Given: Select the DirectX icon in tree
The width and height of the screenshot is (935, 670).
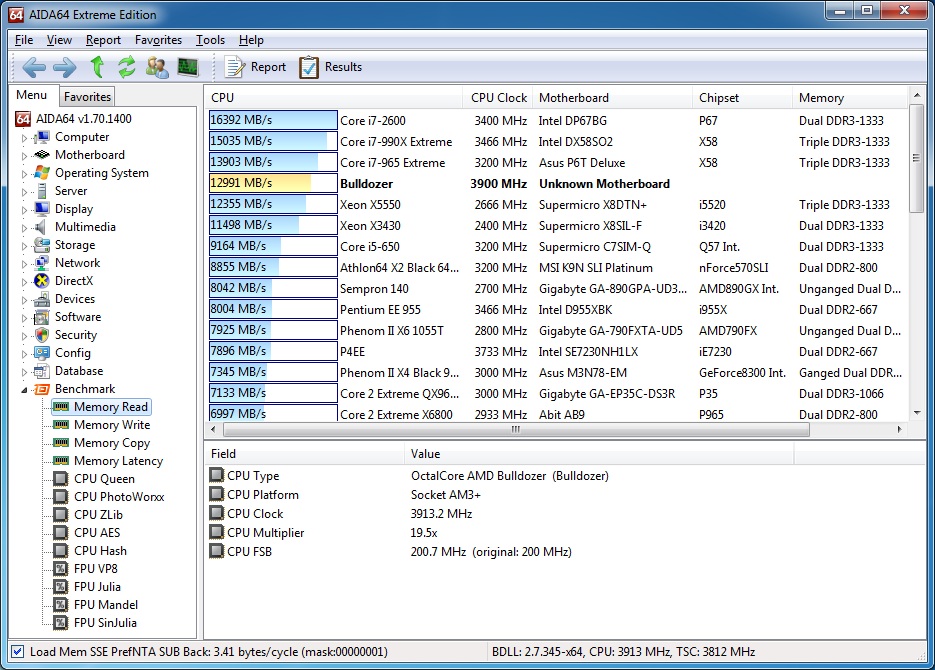Looking at the screenshot, I should point(42,281).
